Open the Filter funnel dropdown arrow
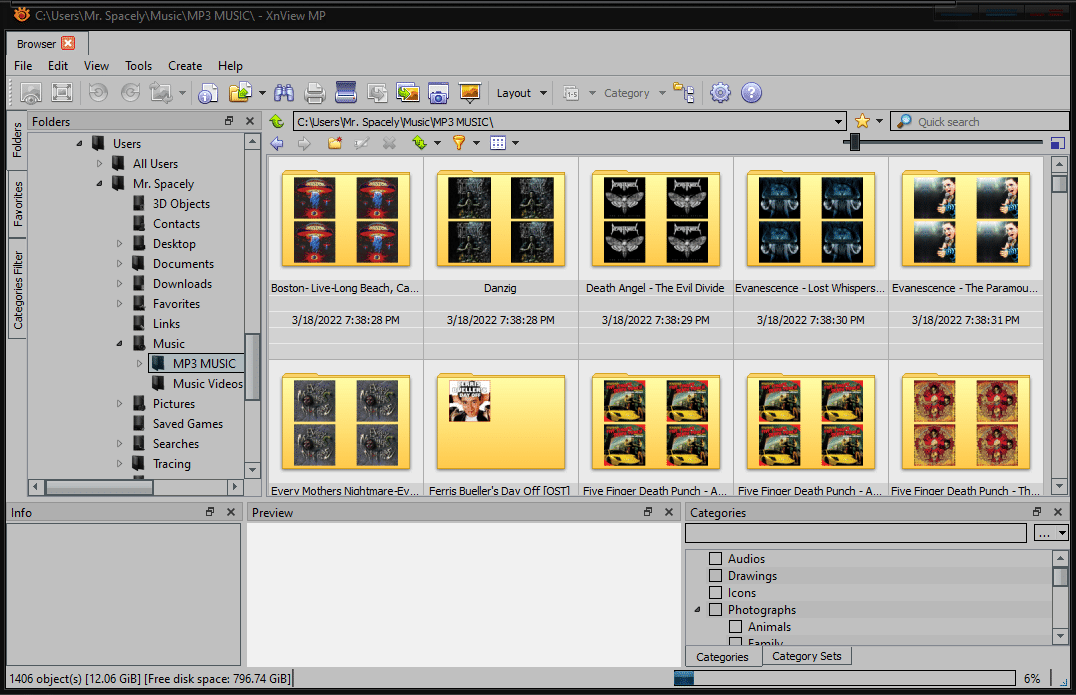The image size is (1076, 695). point(476,143)
